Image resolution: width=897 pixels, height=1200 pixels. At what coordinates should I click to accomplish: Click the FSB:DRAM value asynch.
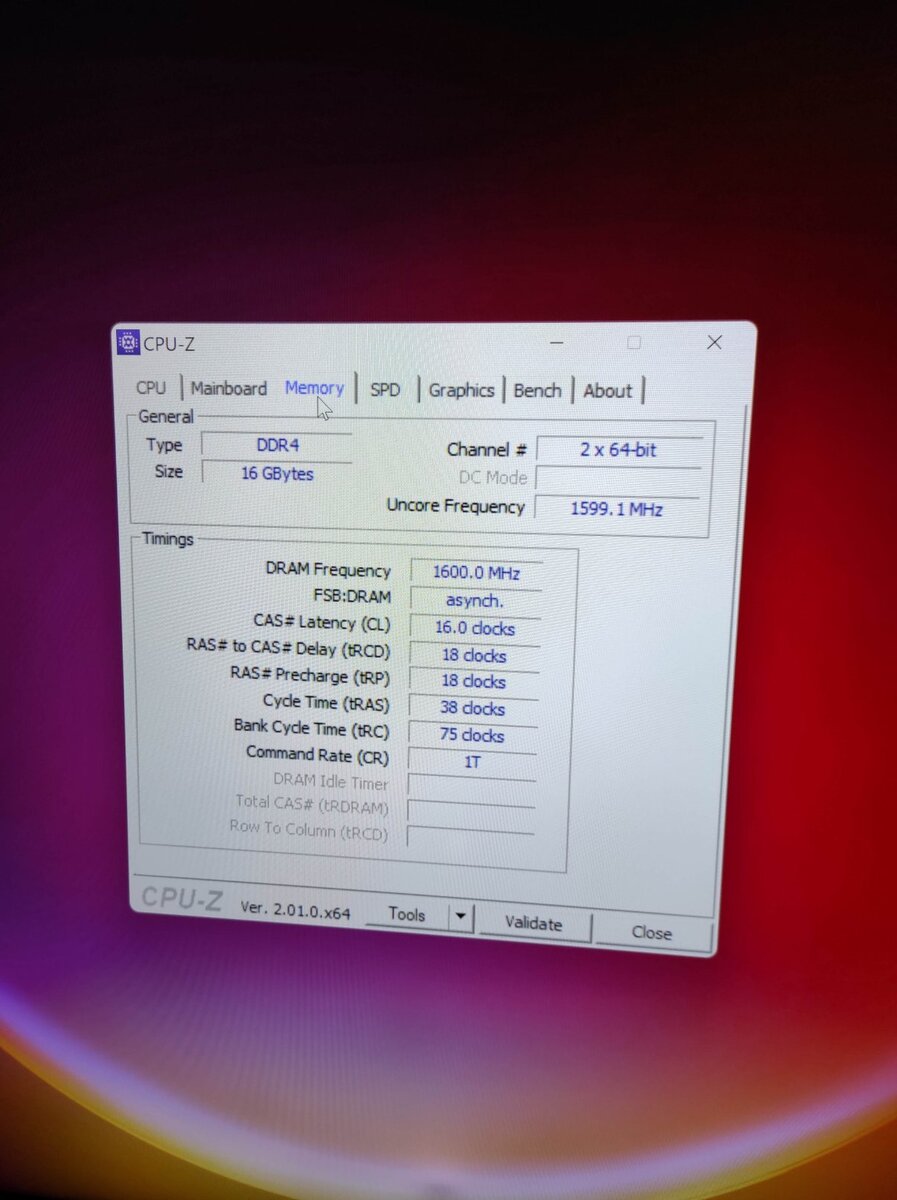pos(475,601)
